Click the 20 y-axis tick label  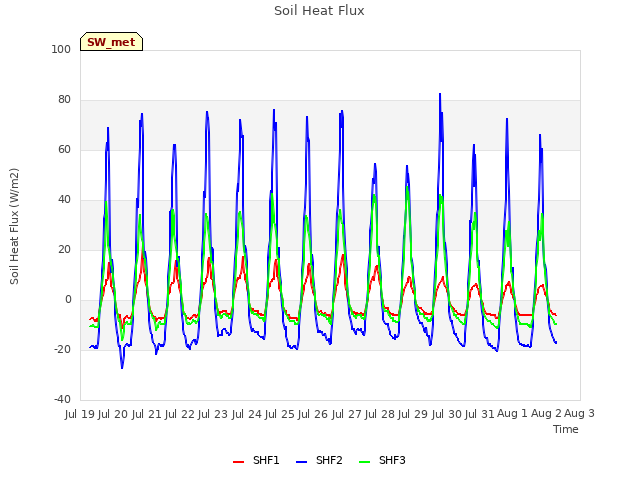(x=64, y=249)
